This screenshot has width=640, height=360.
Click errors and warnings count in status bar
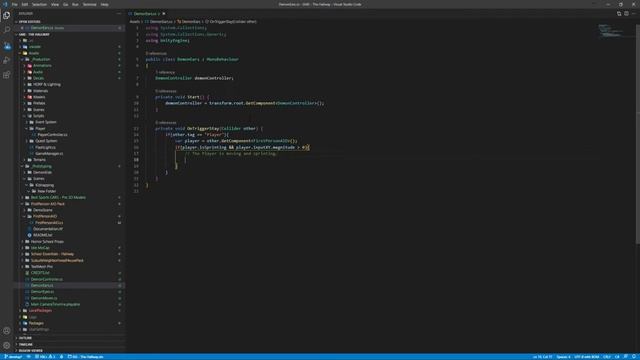coord(45,357)
